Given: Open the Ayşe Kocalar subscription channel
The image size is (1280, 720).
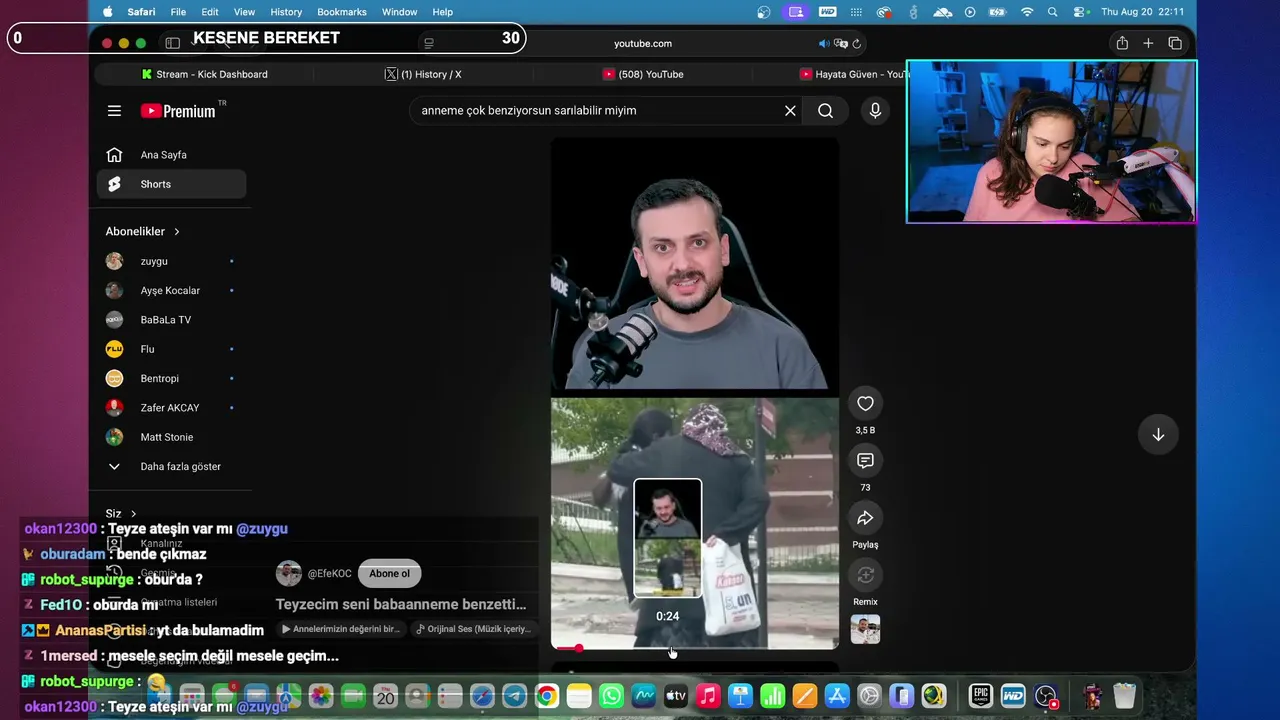Looking at the screenshot, I should (x=171, y=290).
